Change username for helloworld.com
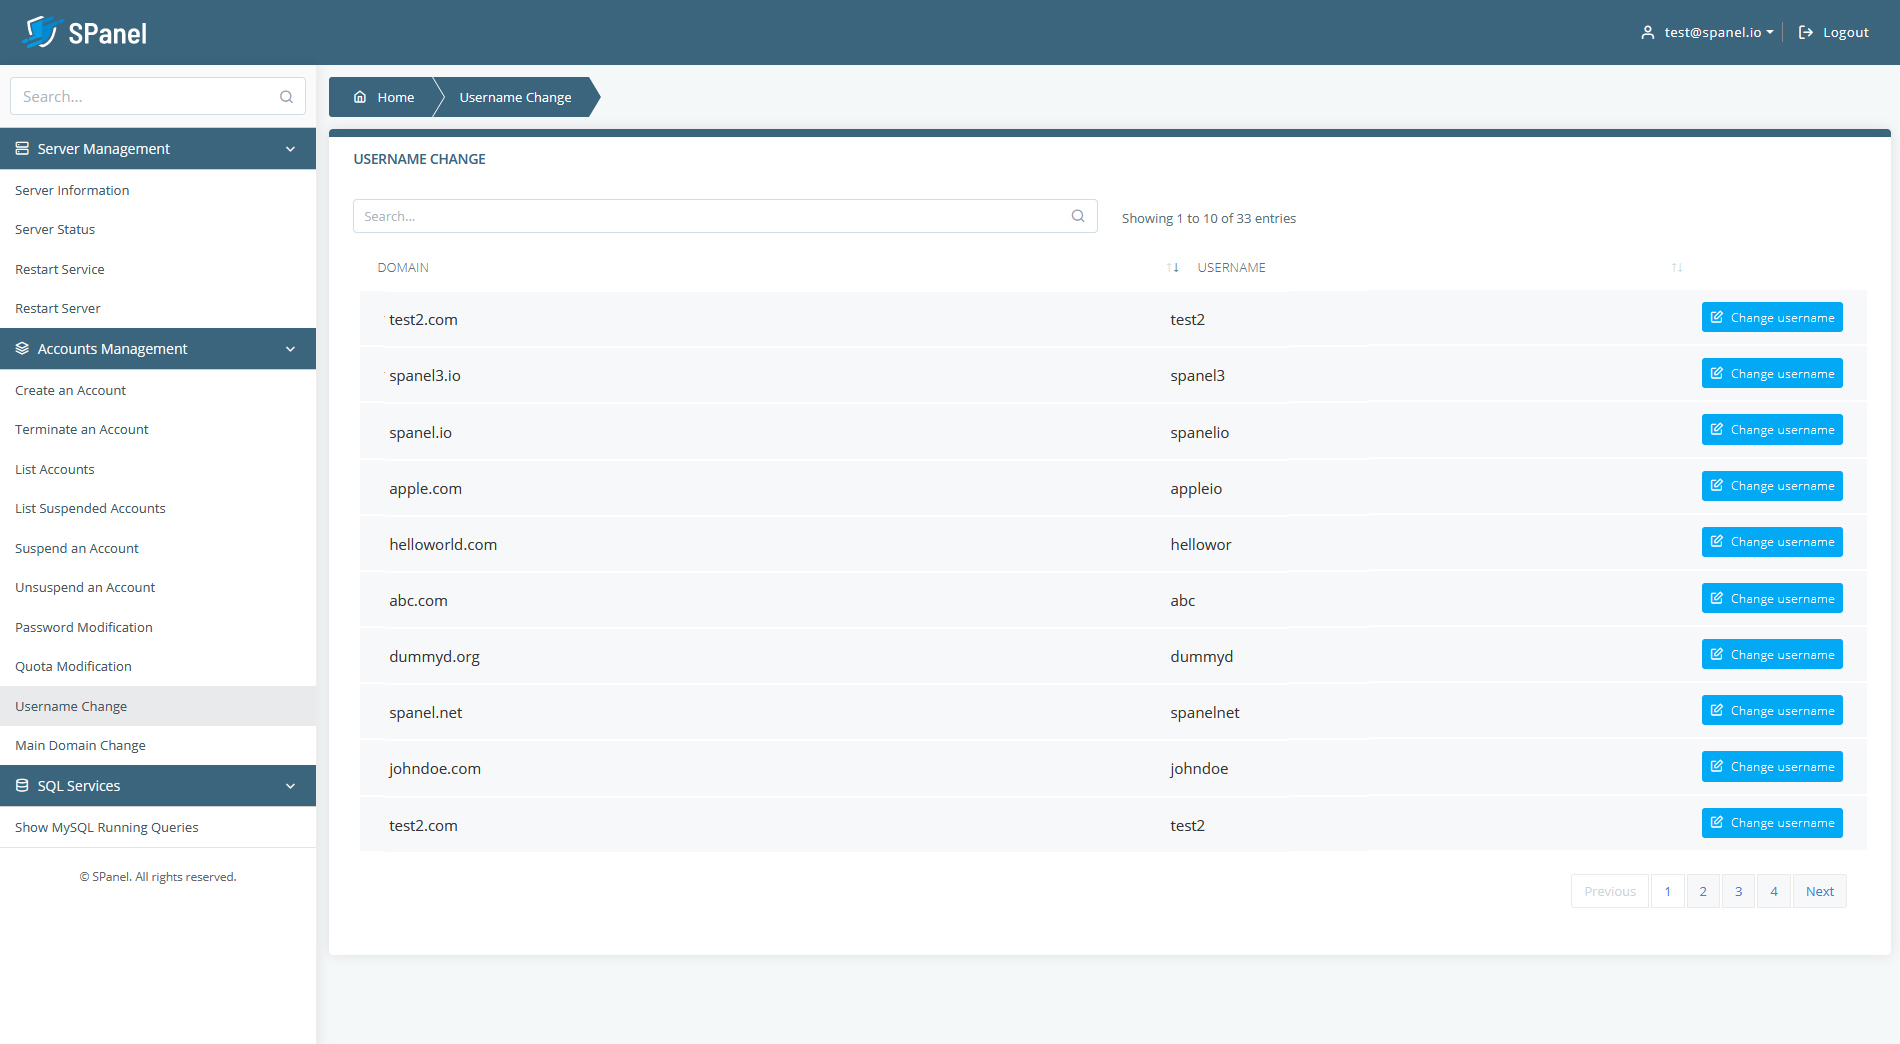This screenshot has width=1900, height=1044. pyautogui.click(x=1771, y=542)
